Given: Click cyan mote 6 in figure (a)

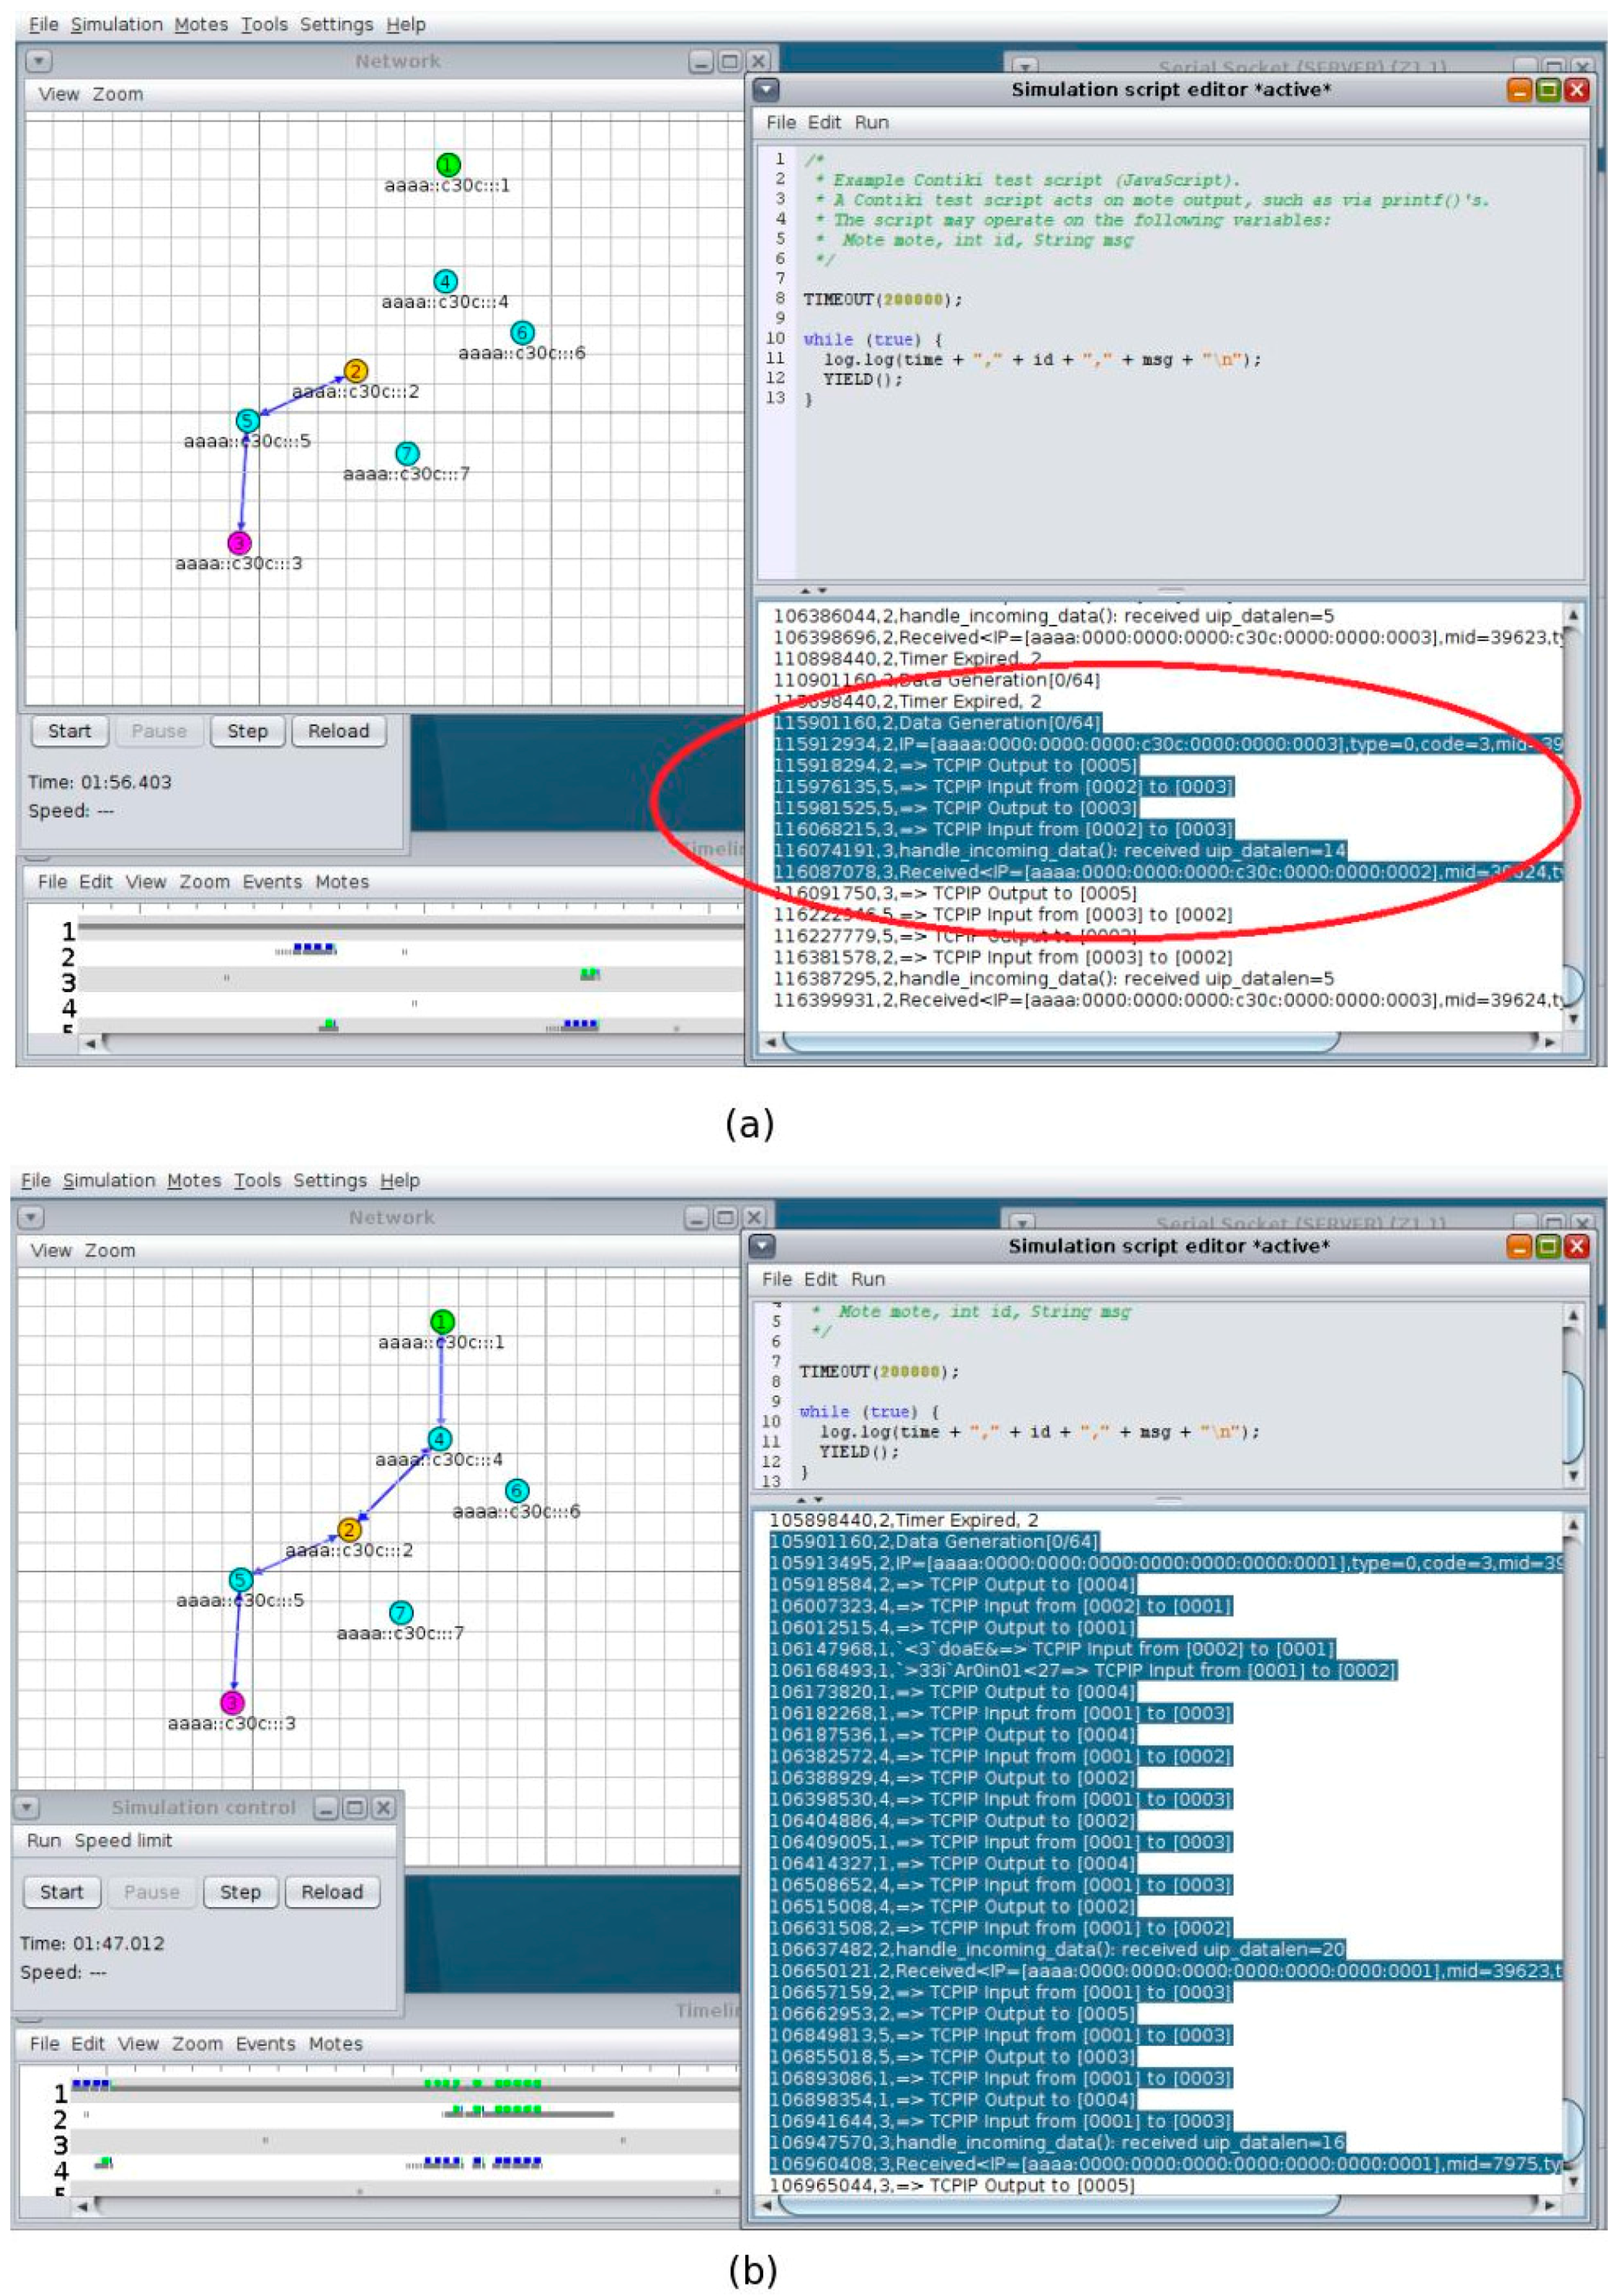Looking at the screenshot, I should click(522, 332).
